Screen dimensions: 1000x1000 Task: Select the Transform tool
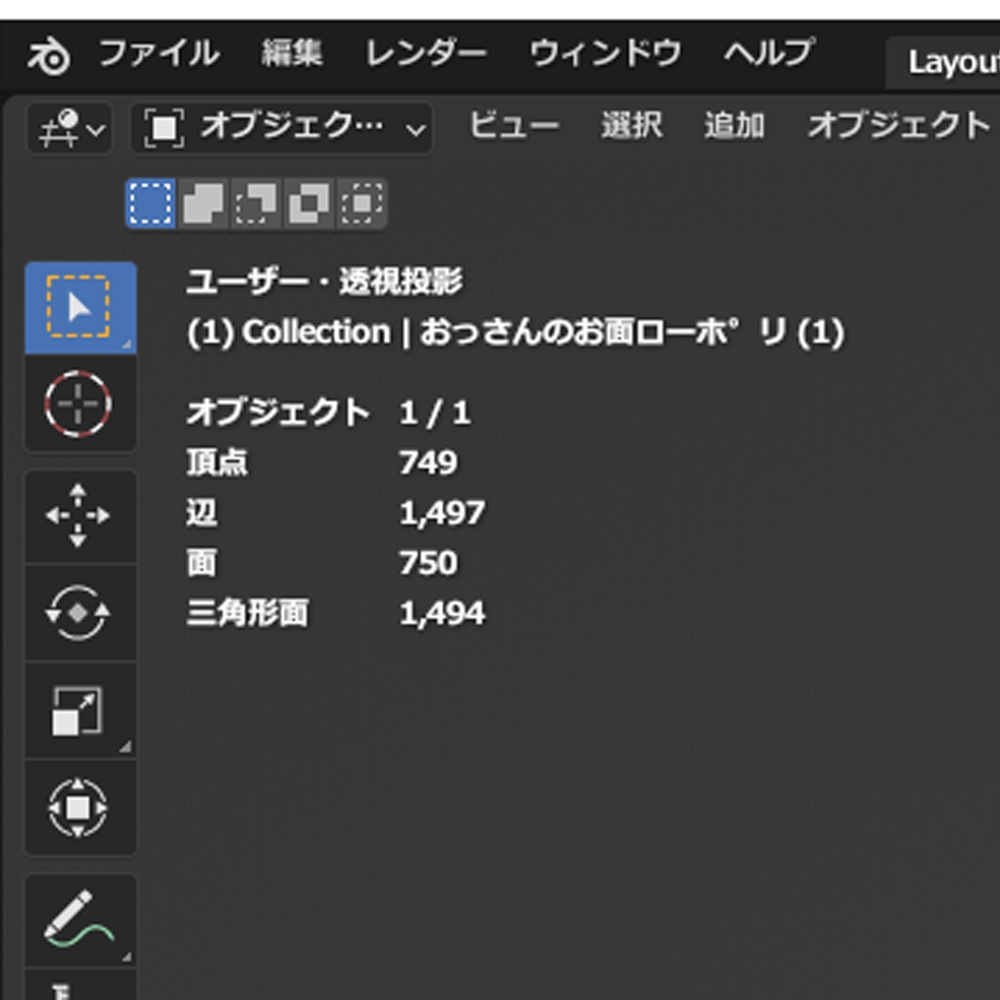tap(80, 808)
